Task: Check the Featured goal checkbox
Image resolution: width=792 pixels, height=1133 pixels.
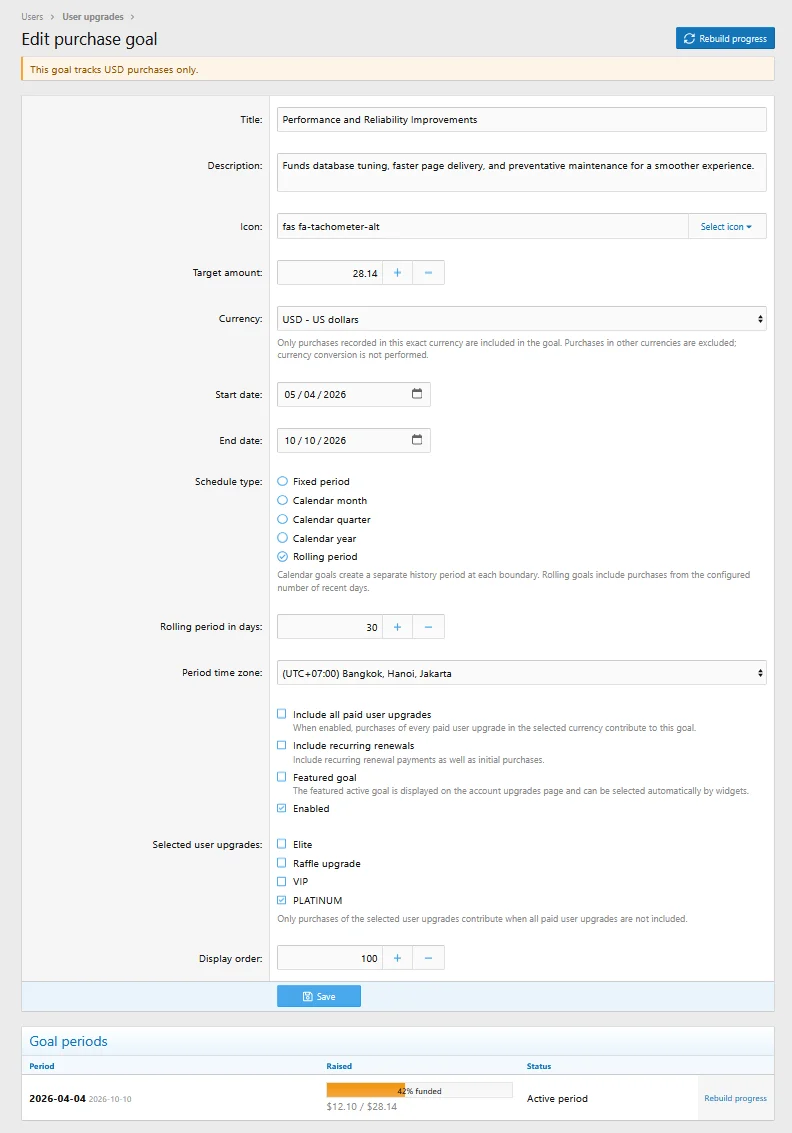Action: (282, 777)
